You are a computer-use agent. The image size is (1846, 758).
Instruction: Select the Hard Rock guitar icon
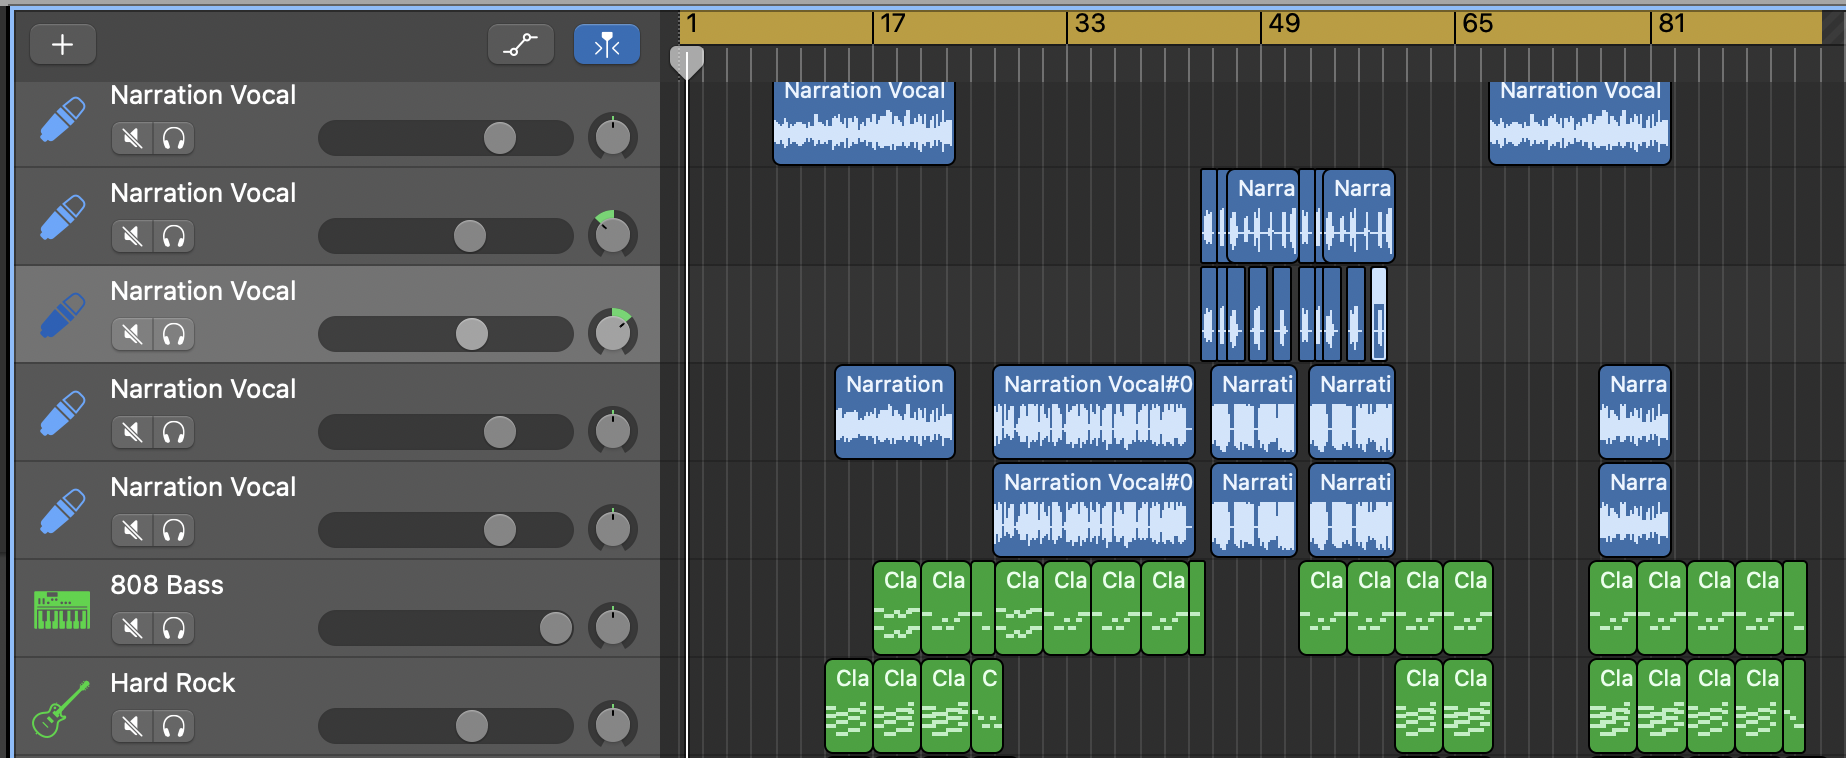(62, 708)
